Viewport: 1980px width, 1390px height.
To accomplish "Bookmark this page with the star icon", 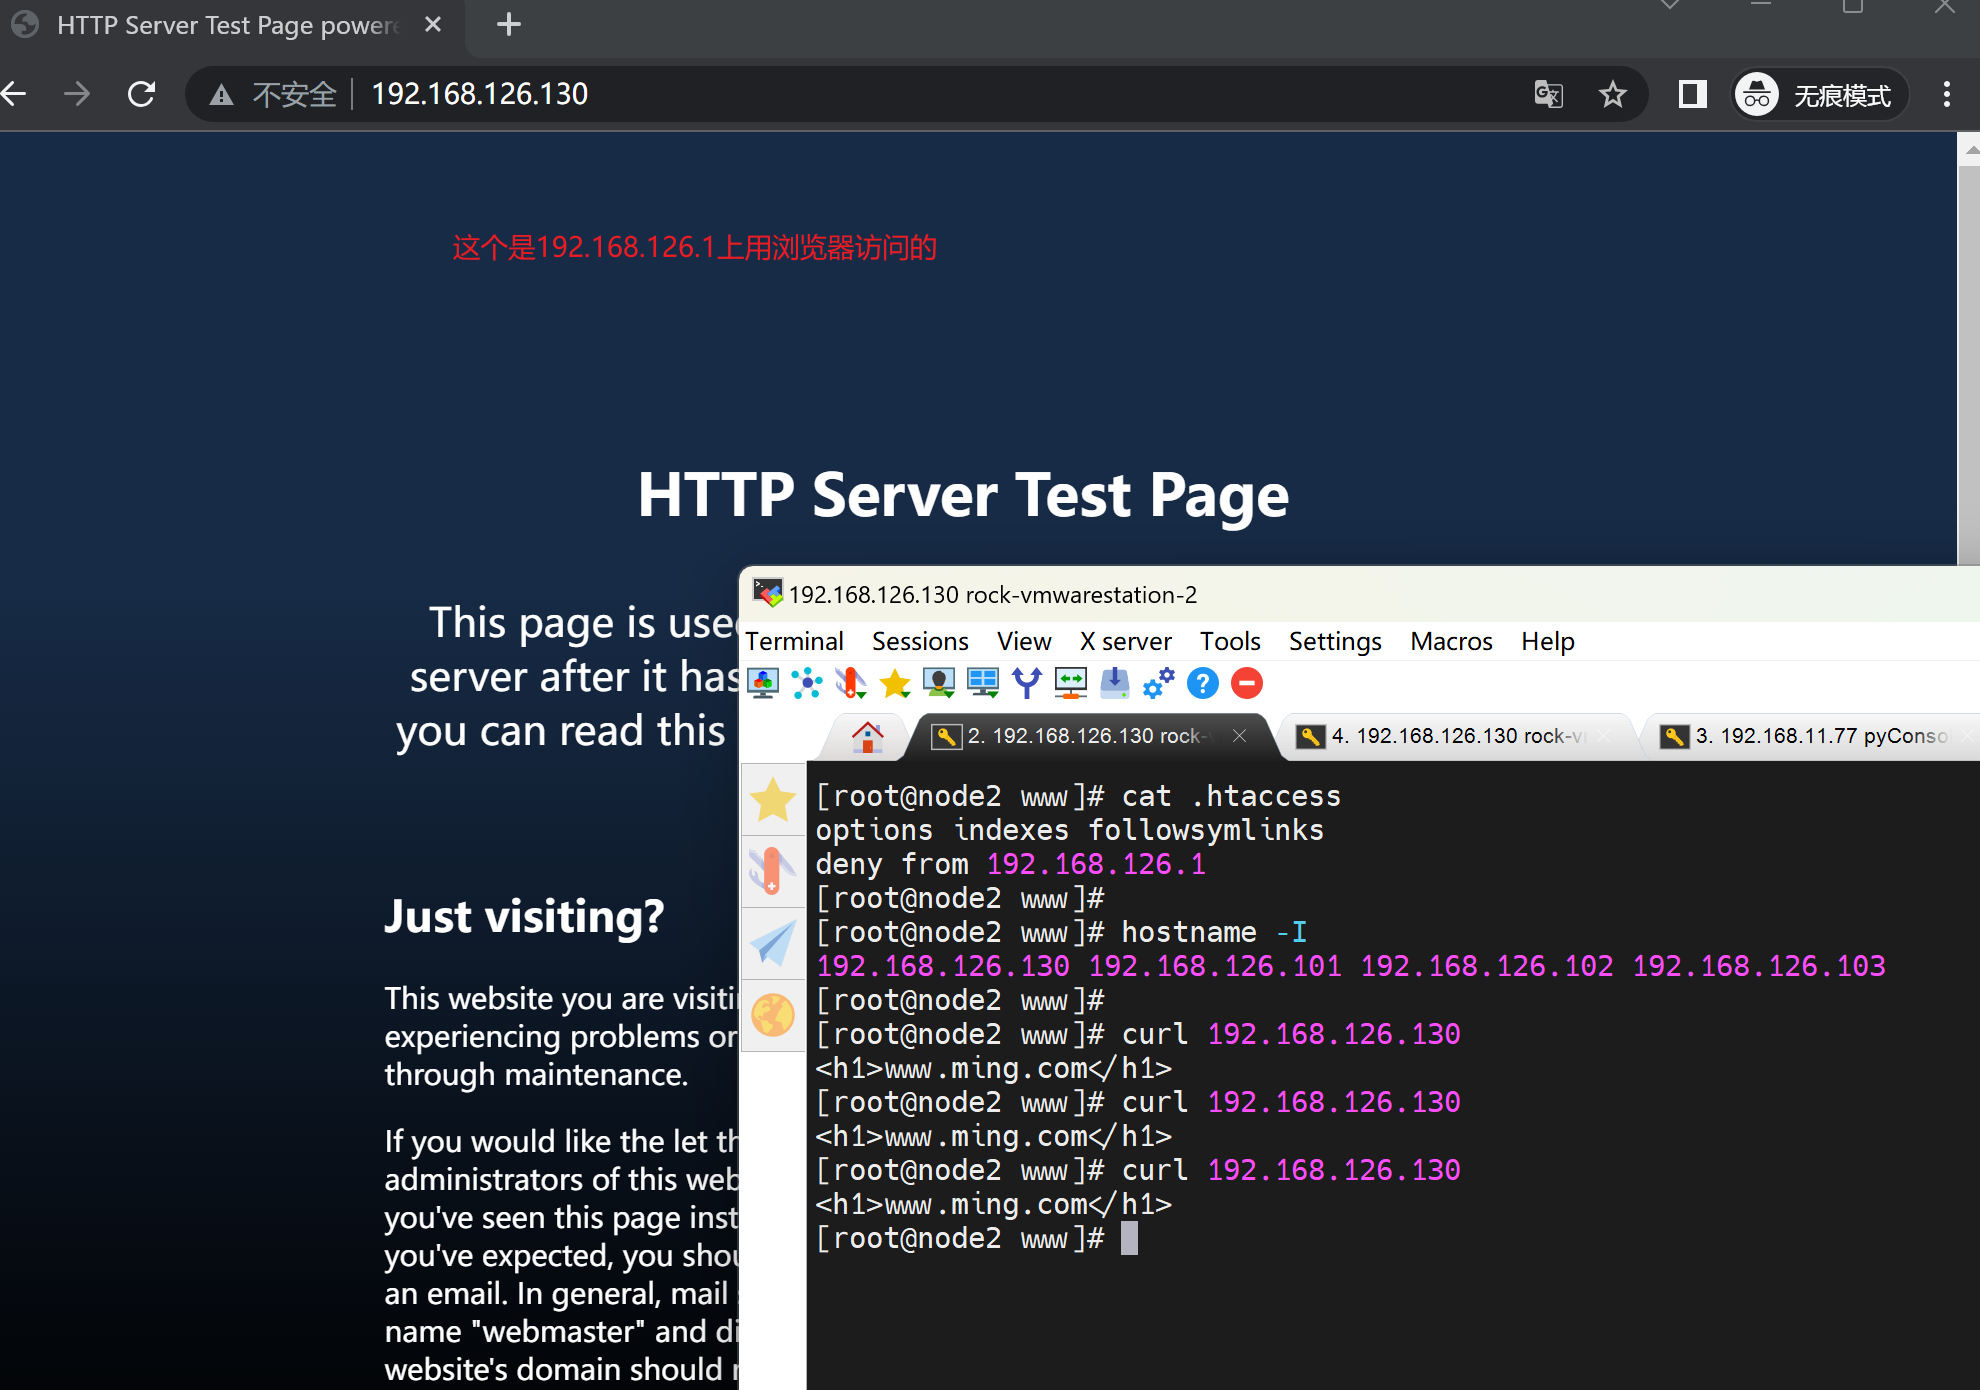I will point(1612,95).
